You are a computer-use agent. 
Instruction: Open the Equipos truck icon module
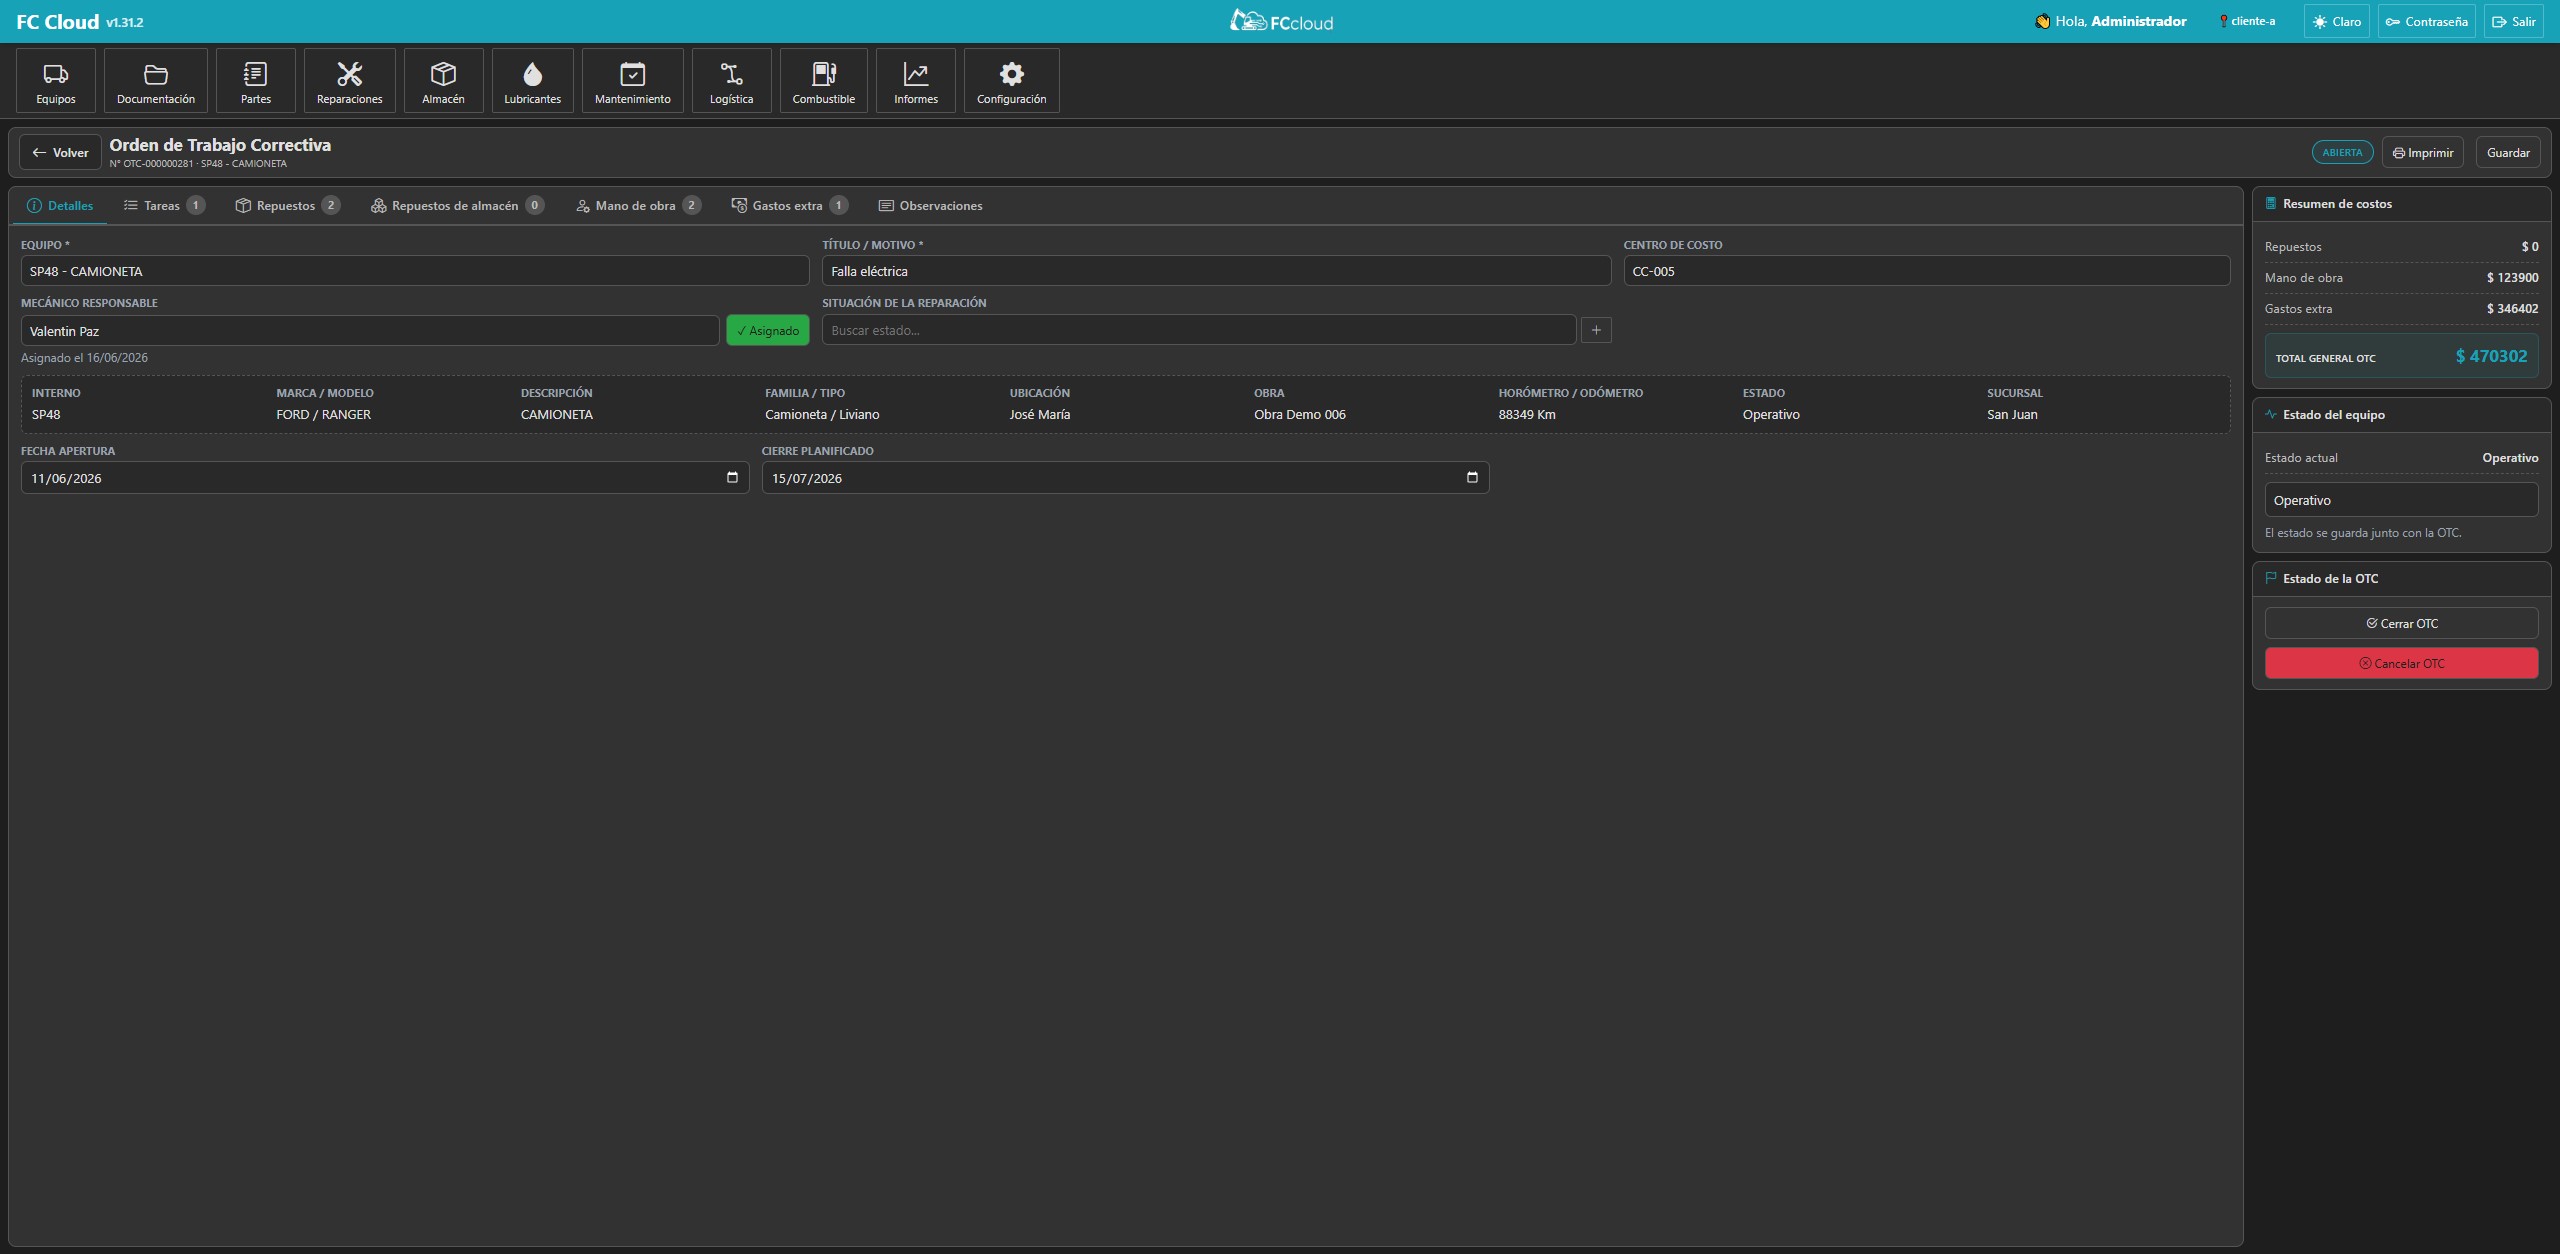[x=56, y=80]
